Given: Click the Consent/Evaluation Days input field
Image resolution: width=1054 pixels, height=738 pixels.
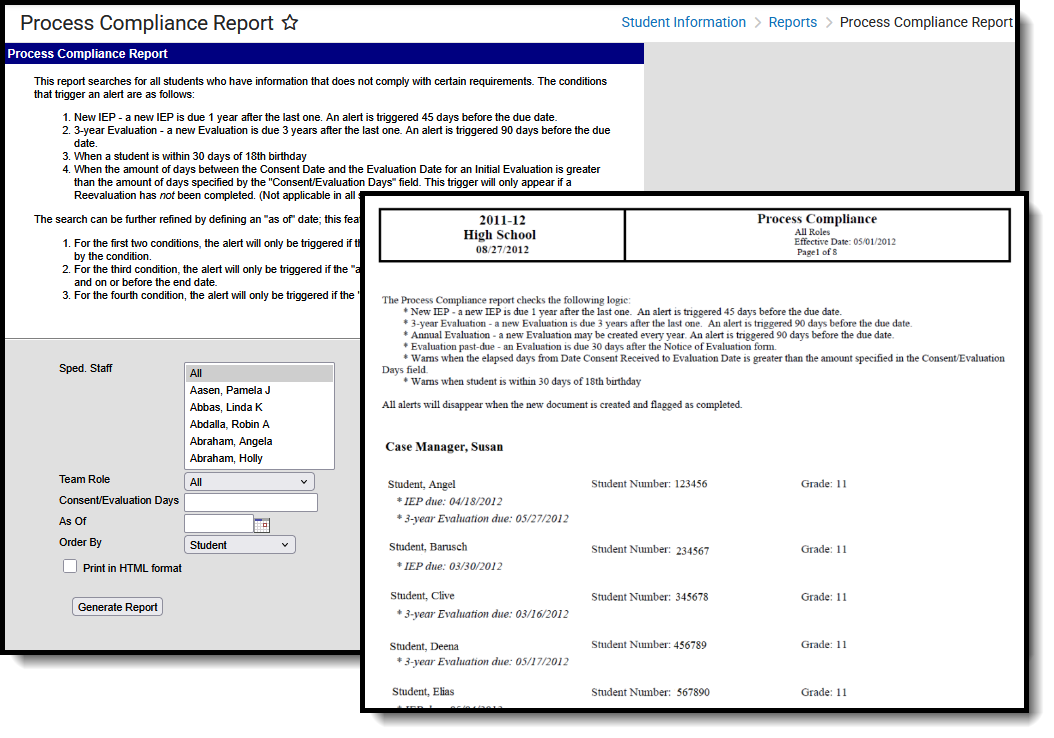Looking at the screenshot, I should pos(251,503).
